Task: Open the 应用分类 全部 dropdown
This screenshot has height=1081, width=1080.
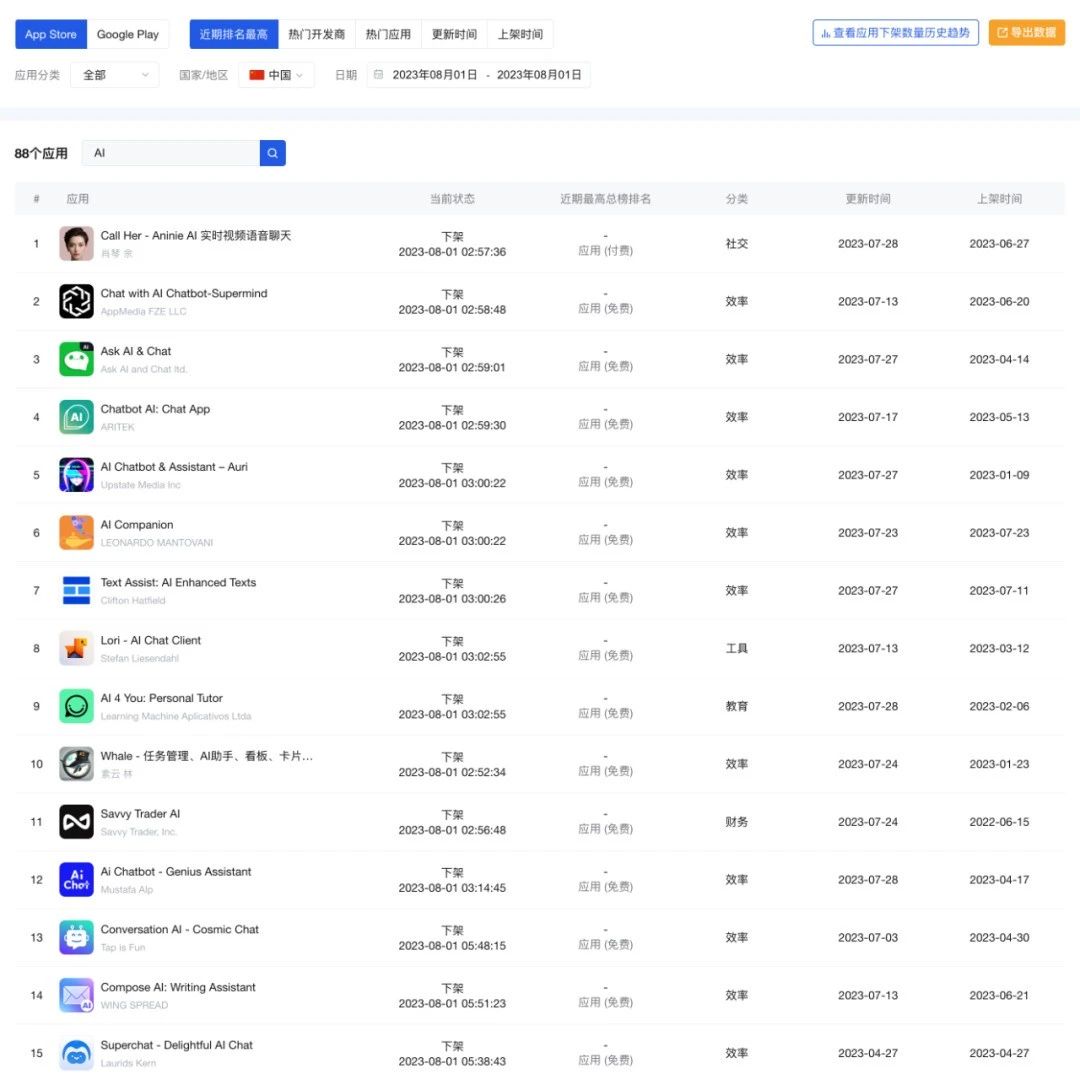Action: click(x=114, y=74)
